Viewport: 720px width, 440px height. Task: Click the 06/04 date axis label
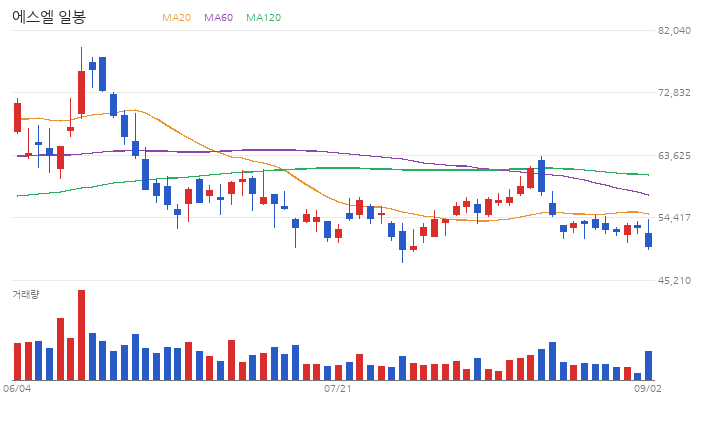[17, 389]
